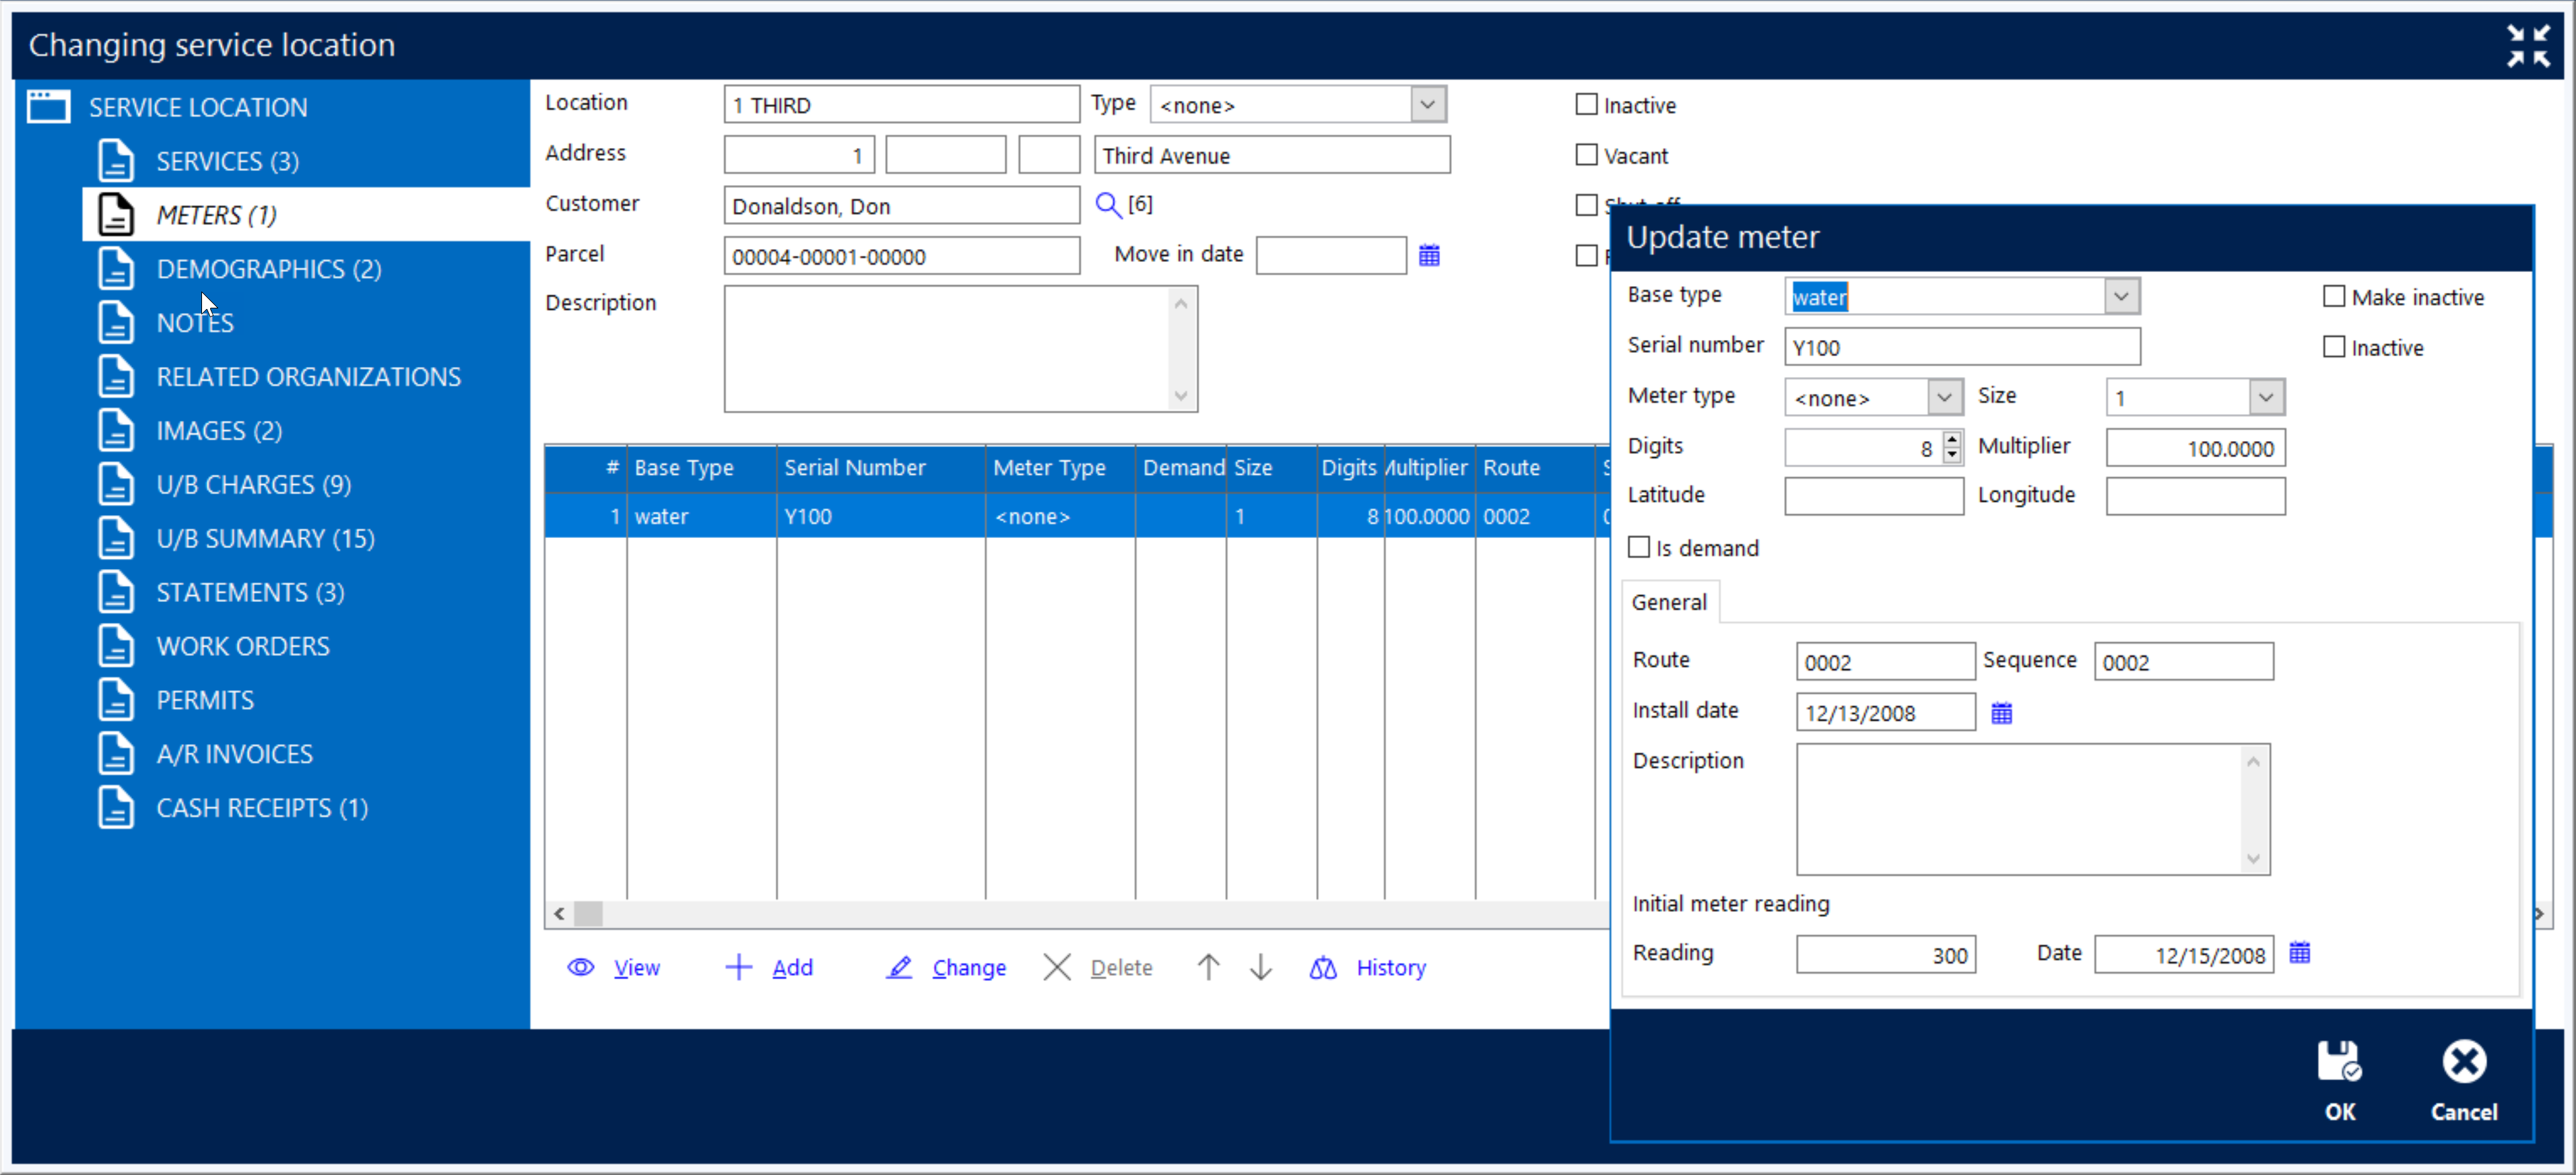Click the Change pencil icon
The height and width of the screenshot is (1175, 2576).
899,967
